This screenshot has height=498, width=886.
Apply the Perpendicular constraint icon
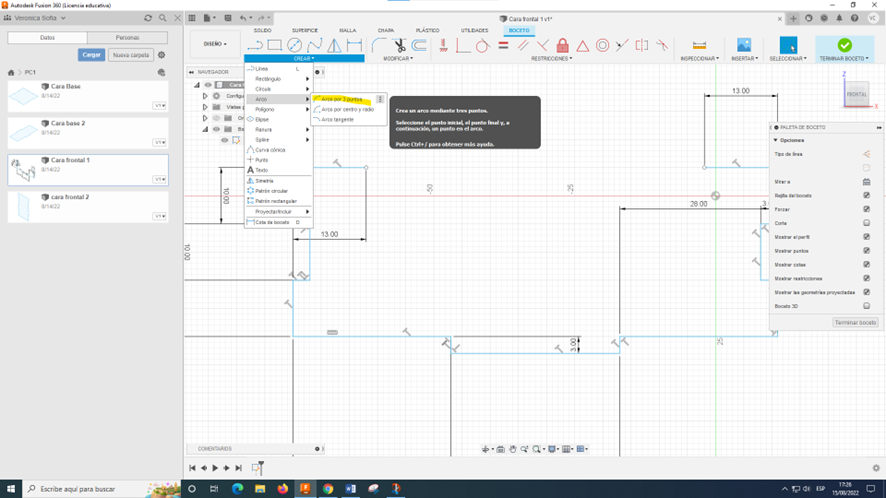click(543, 45)
